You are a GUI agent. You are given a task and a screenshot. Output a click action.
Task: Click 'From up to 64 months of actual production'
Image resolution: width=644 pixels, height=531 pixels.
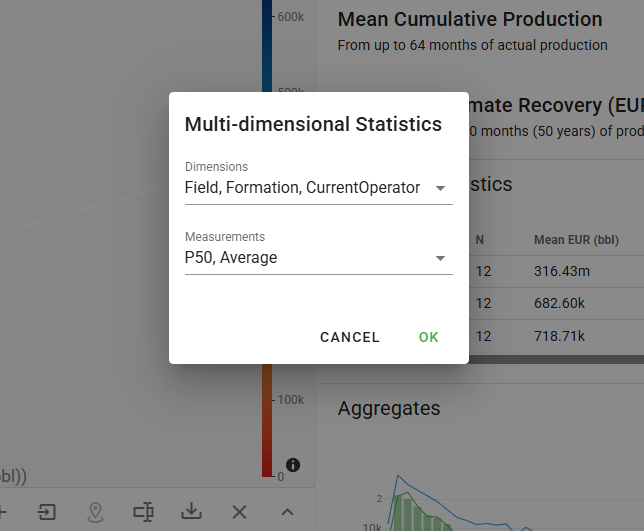472,45
